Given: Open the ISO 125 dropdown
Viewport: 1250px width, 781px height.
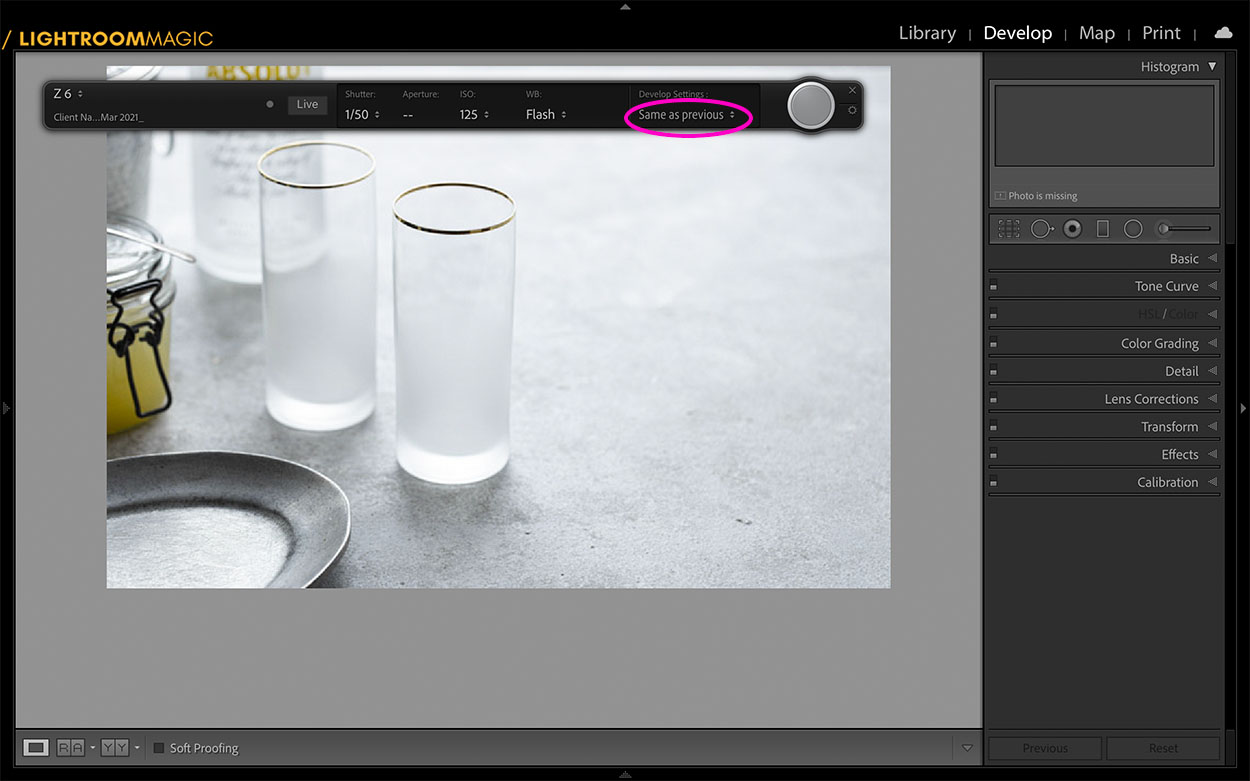Looking at the screenshot, I should tap(475, 115).
